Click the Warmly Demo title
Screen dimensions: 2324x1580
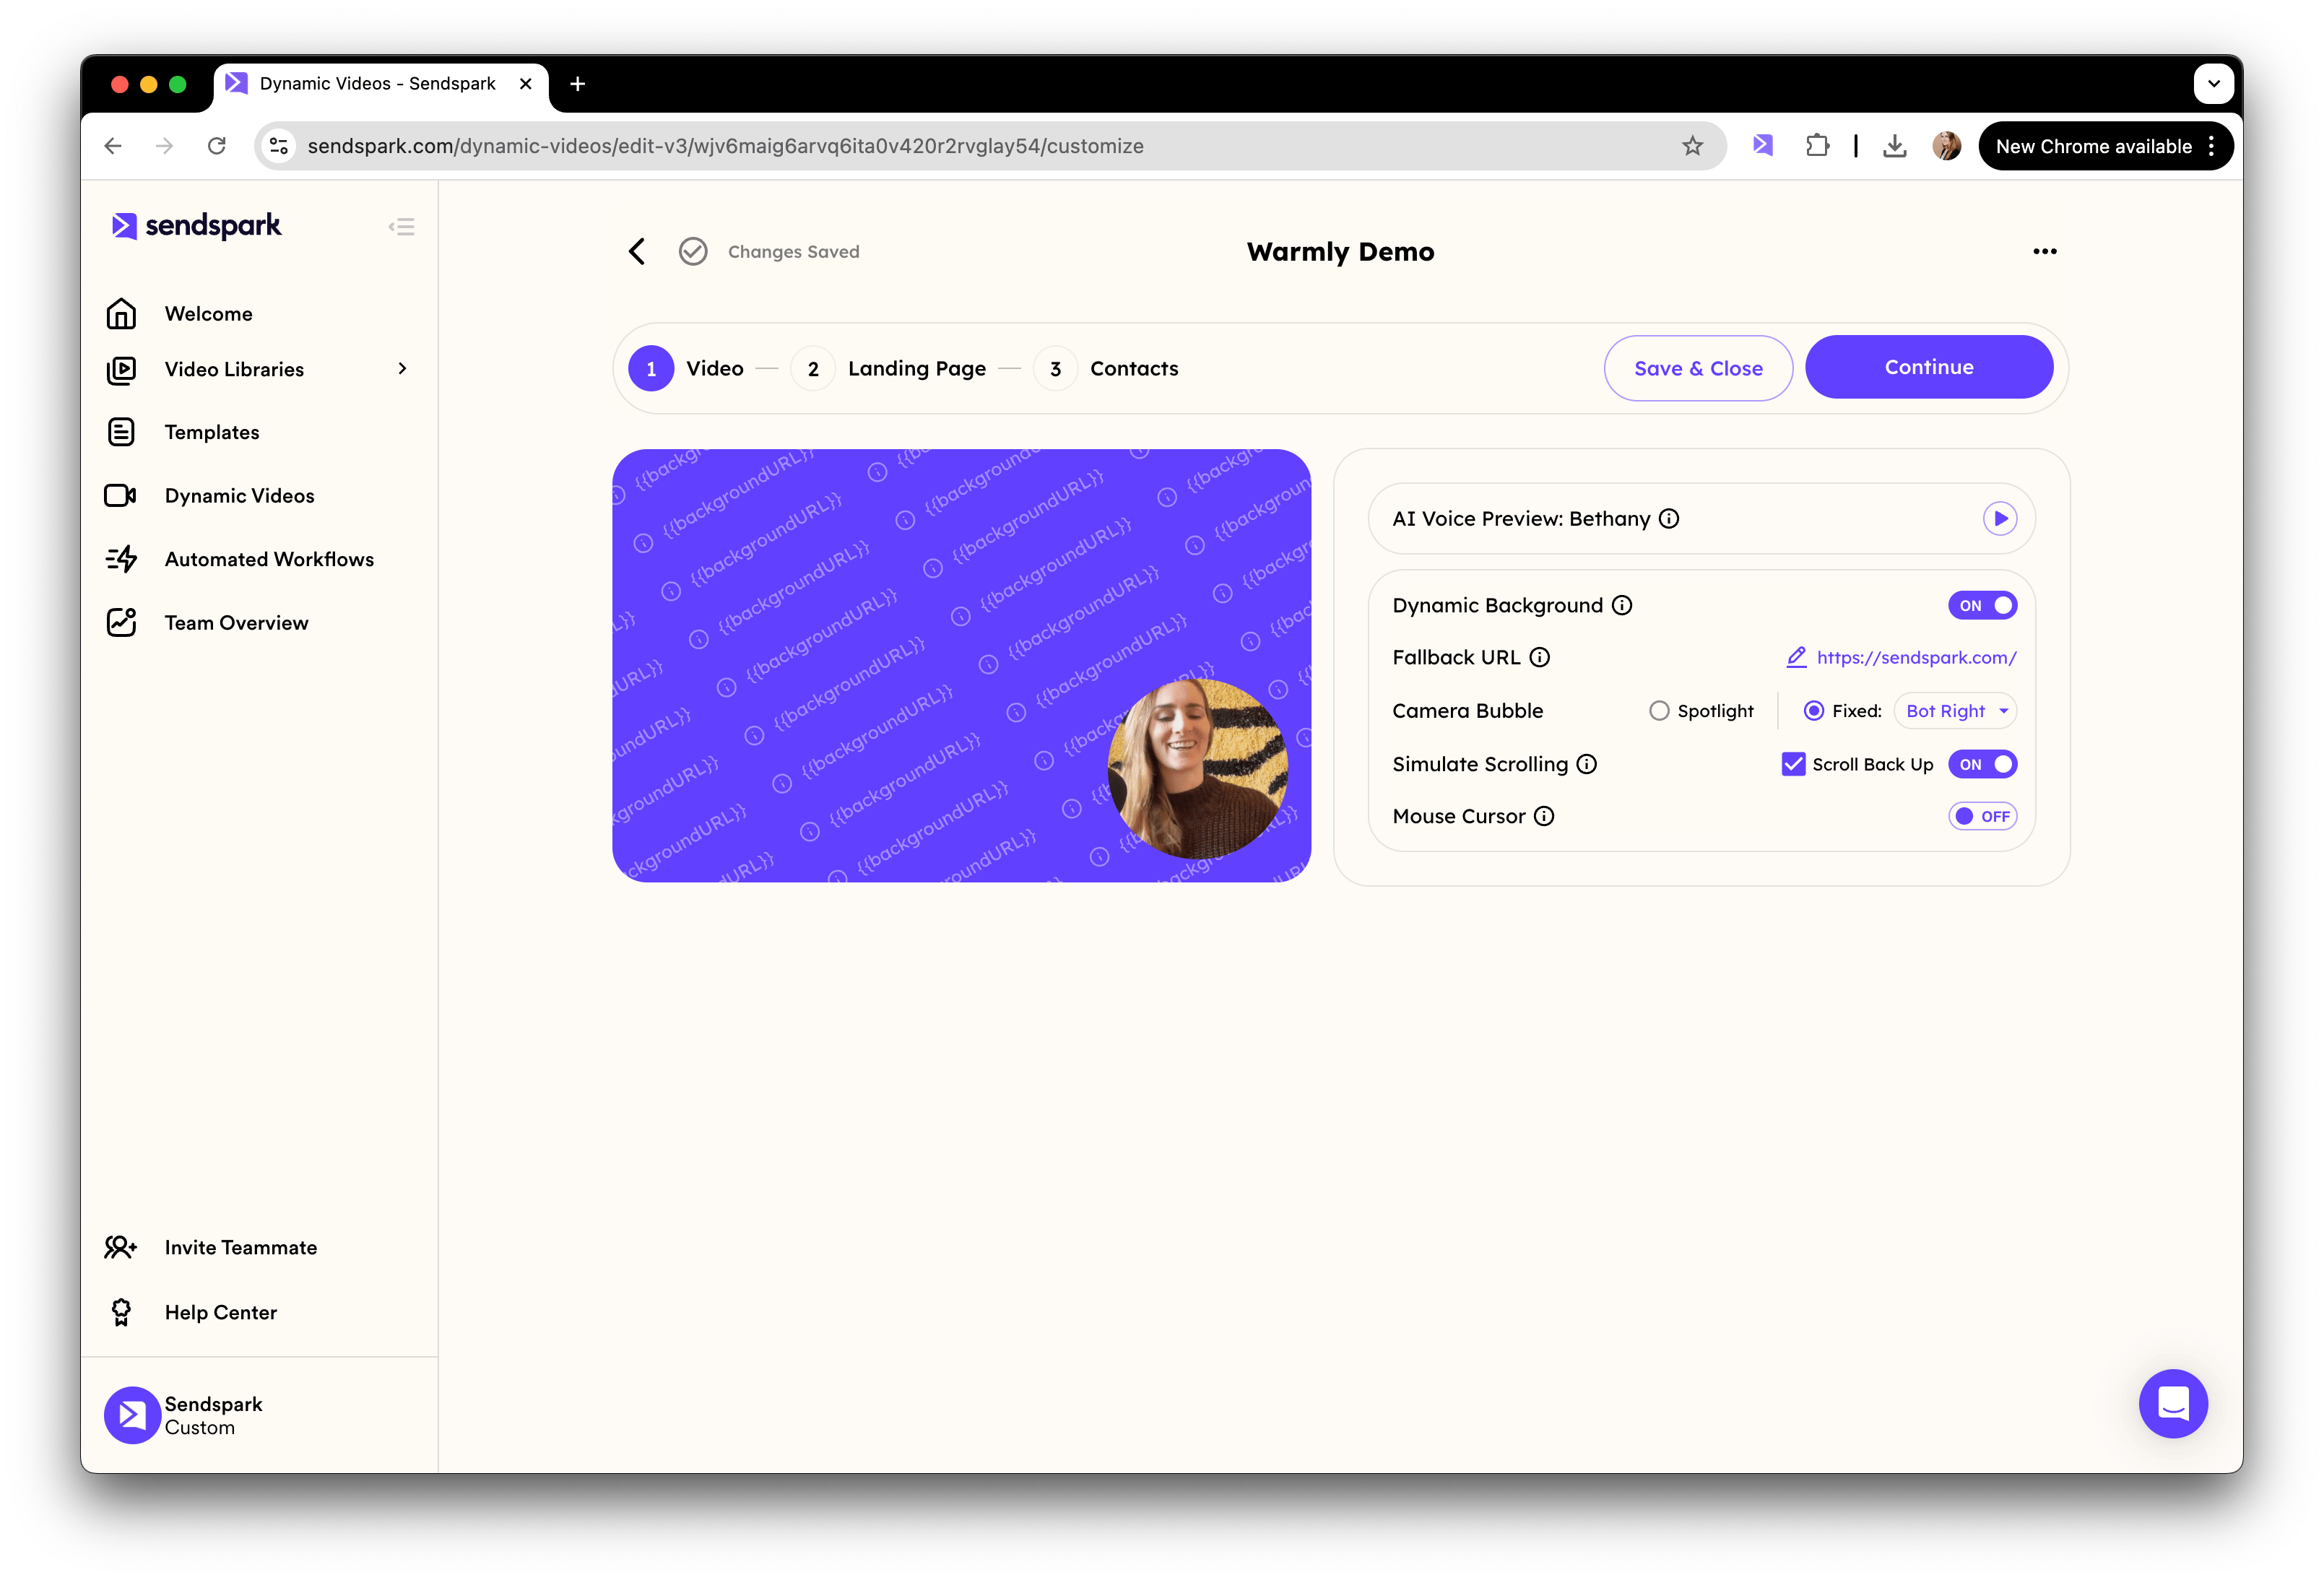coord(1340,251)
